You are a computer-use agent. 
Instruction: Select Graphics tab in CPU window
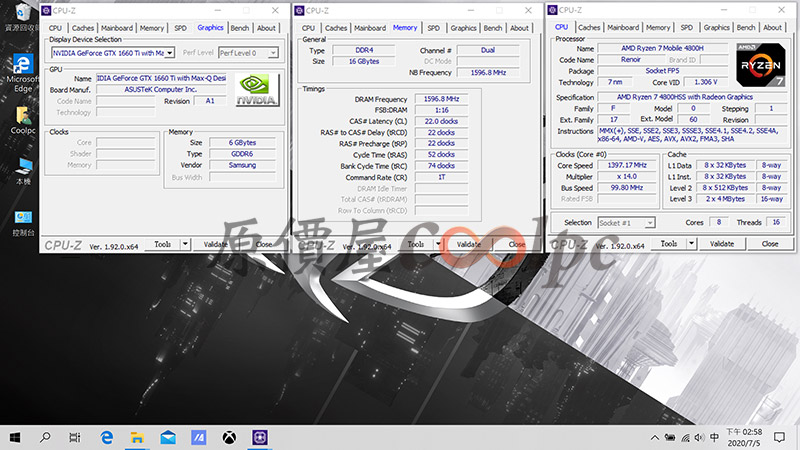click(x=716, y=28)
